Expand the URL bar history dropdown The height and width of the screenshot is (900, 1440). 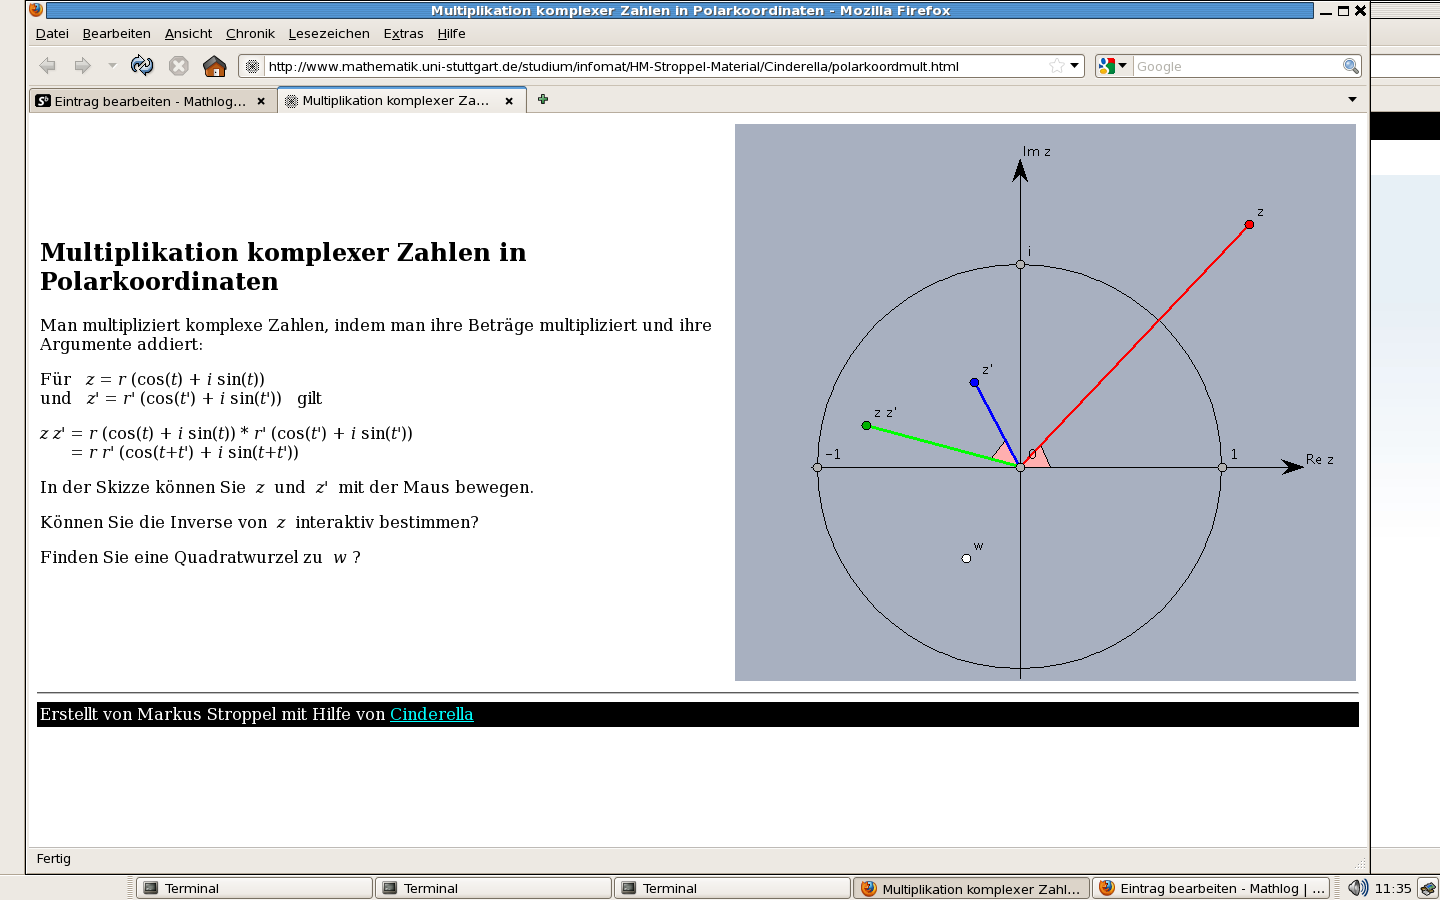pyautogui.click(x=1075, y=66)
